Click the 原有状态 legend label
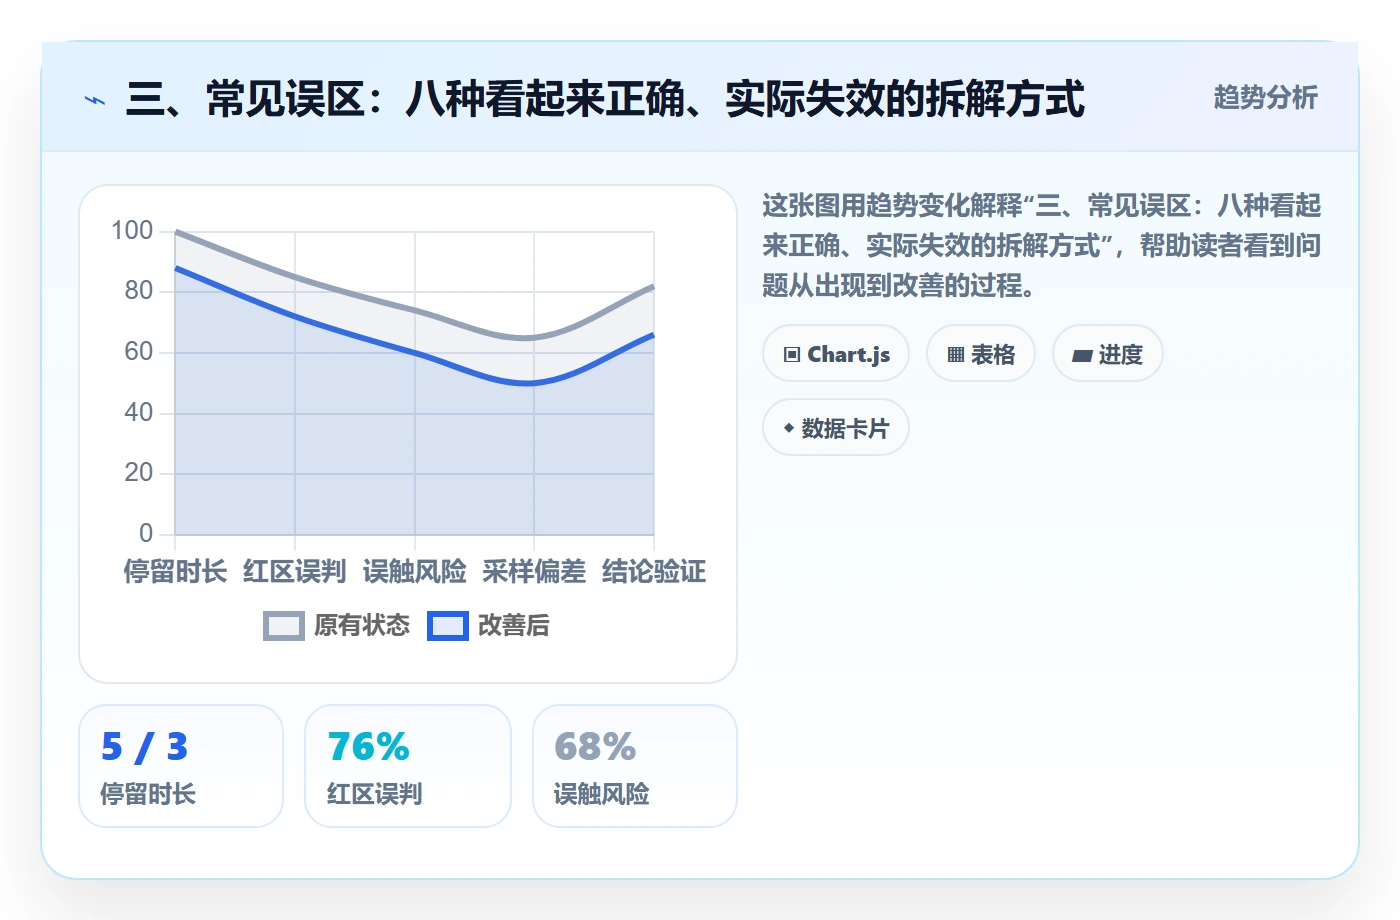Image resolution: width=1400 pixels, height=920 pixels. click(x=362, y=626)
